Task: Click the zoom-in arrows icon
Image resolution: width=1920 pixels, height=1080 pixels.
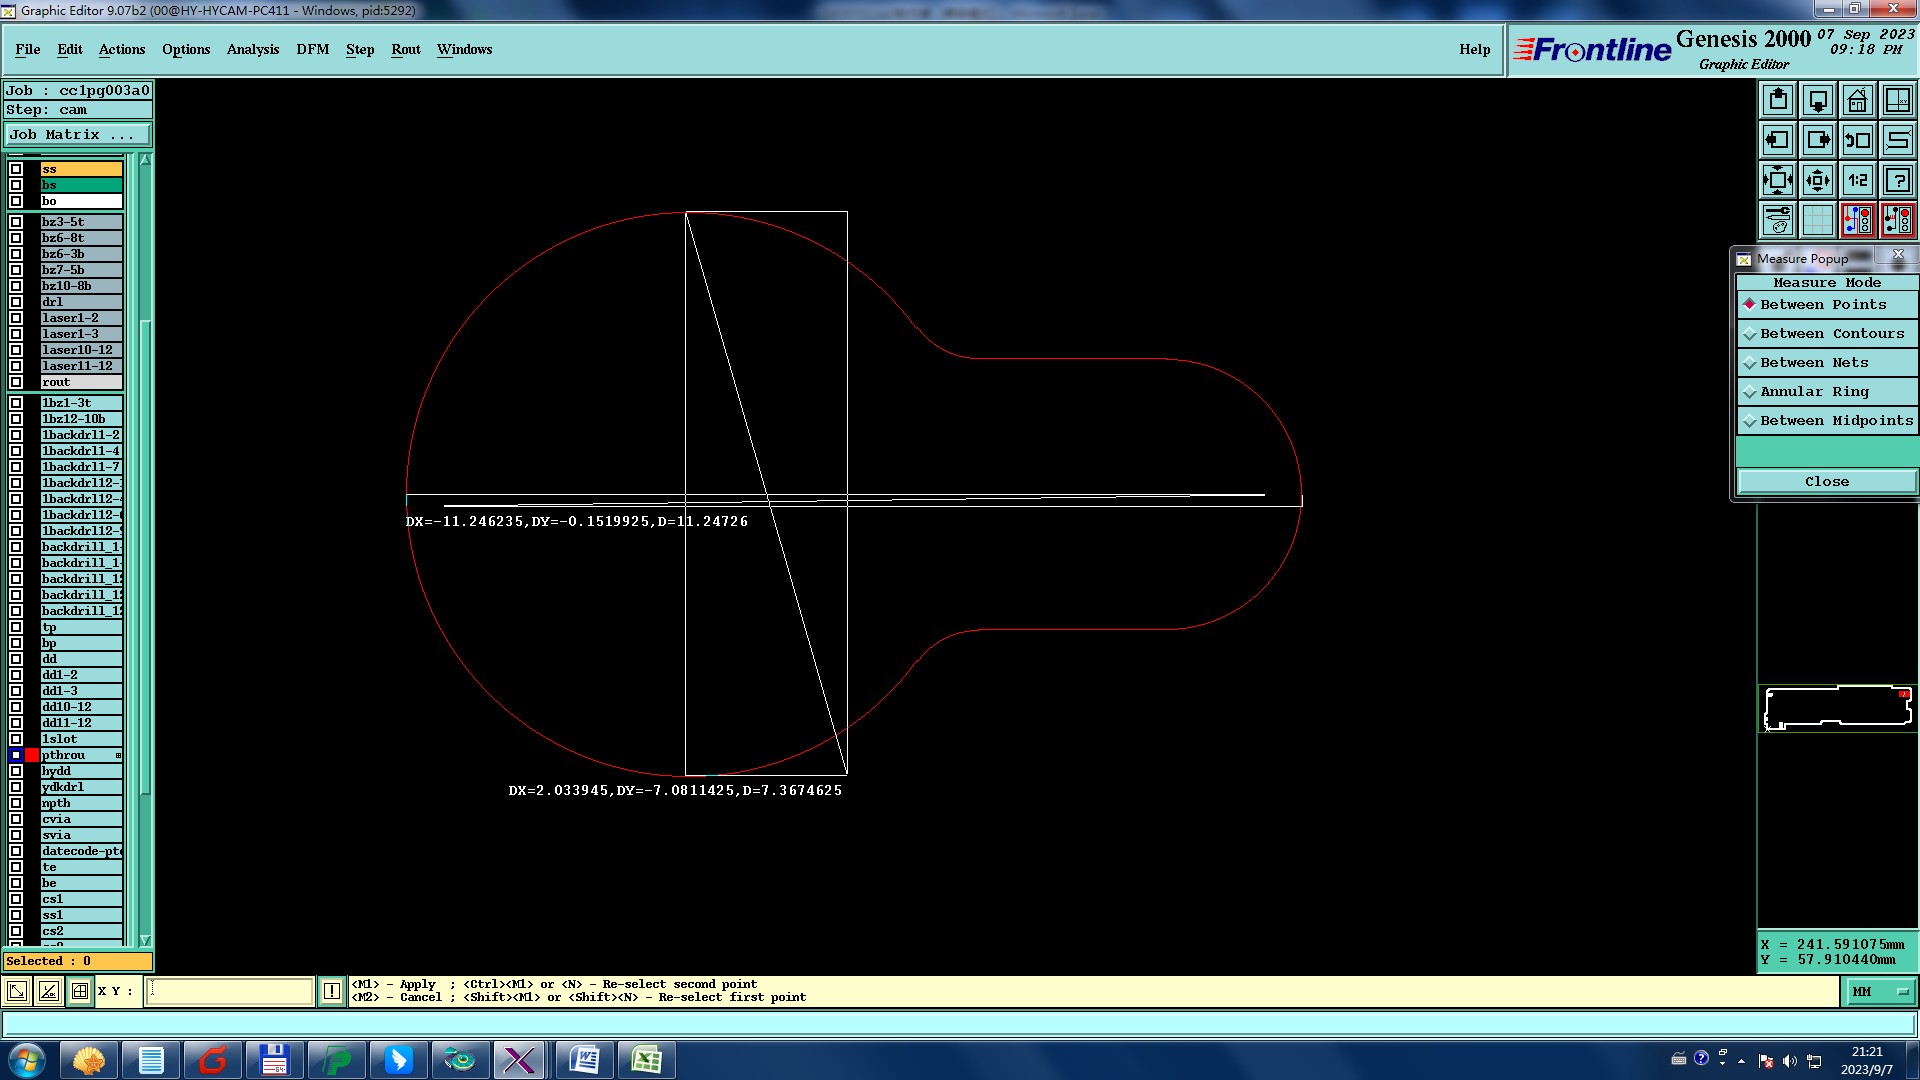Action: tap(1777, 180)
